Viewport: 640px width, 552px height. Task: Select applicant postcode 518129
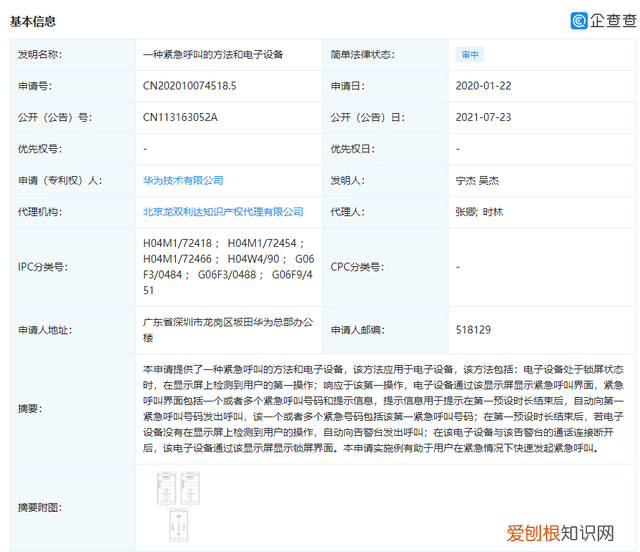(473, 330)
